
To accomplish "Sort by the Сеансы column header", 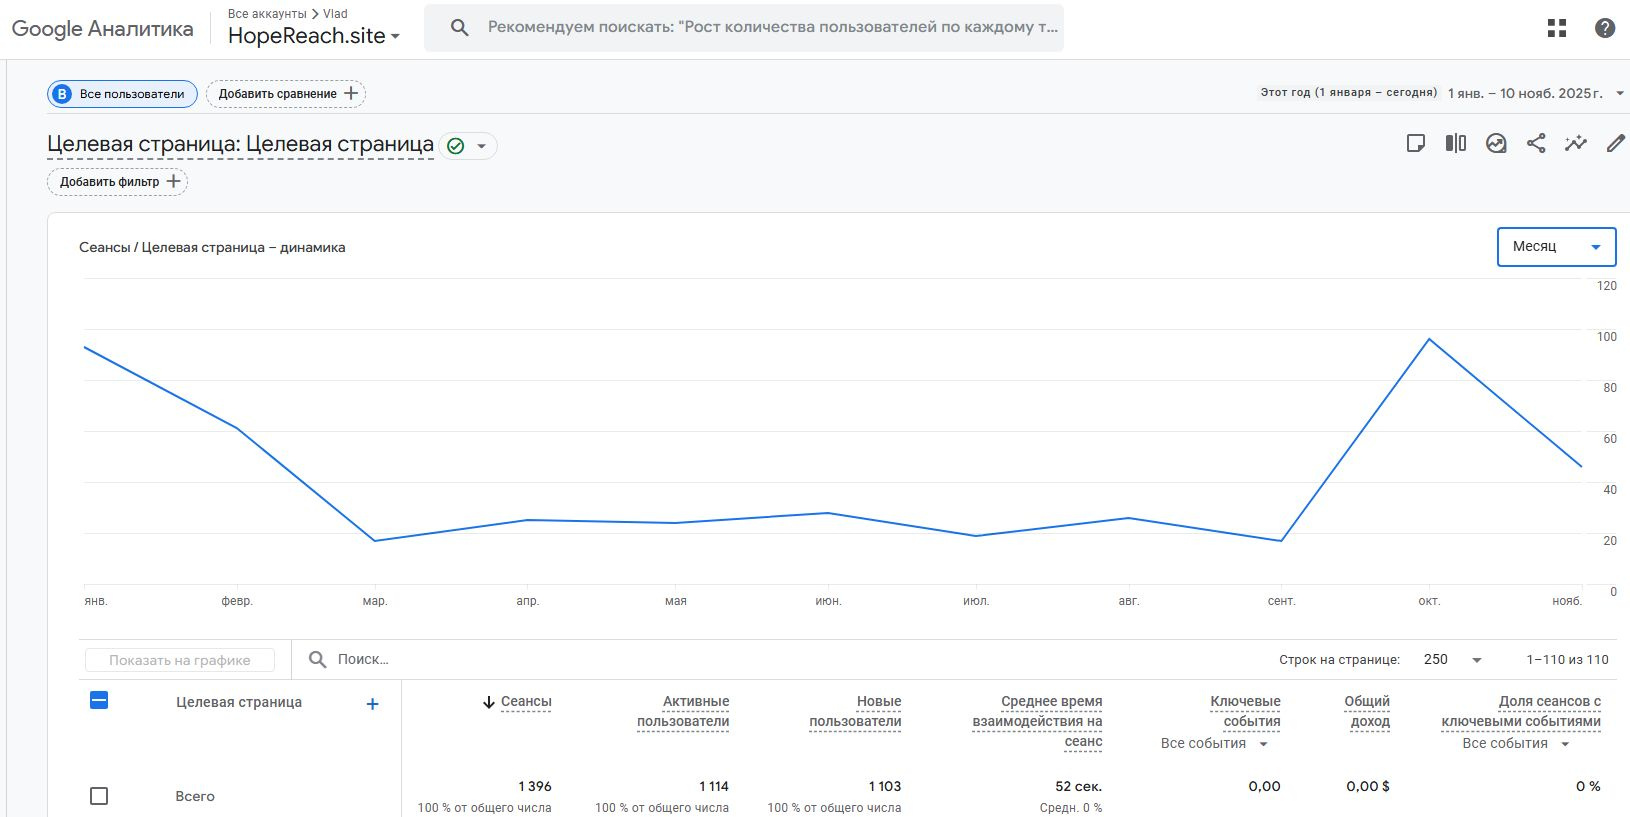I will coord(525,702).
